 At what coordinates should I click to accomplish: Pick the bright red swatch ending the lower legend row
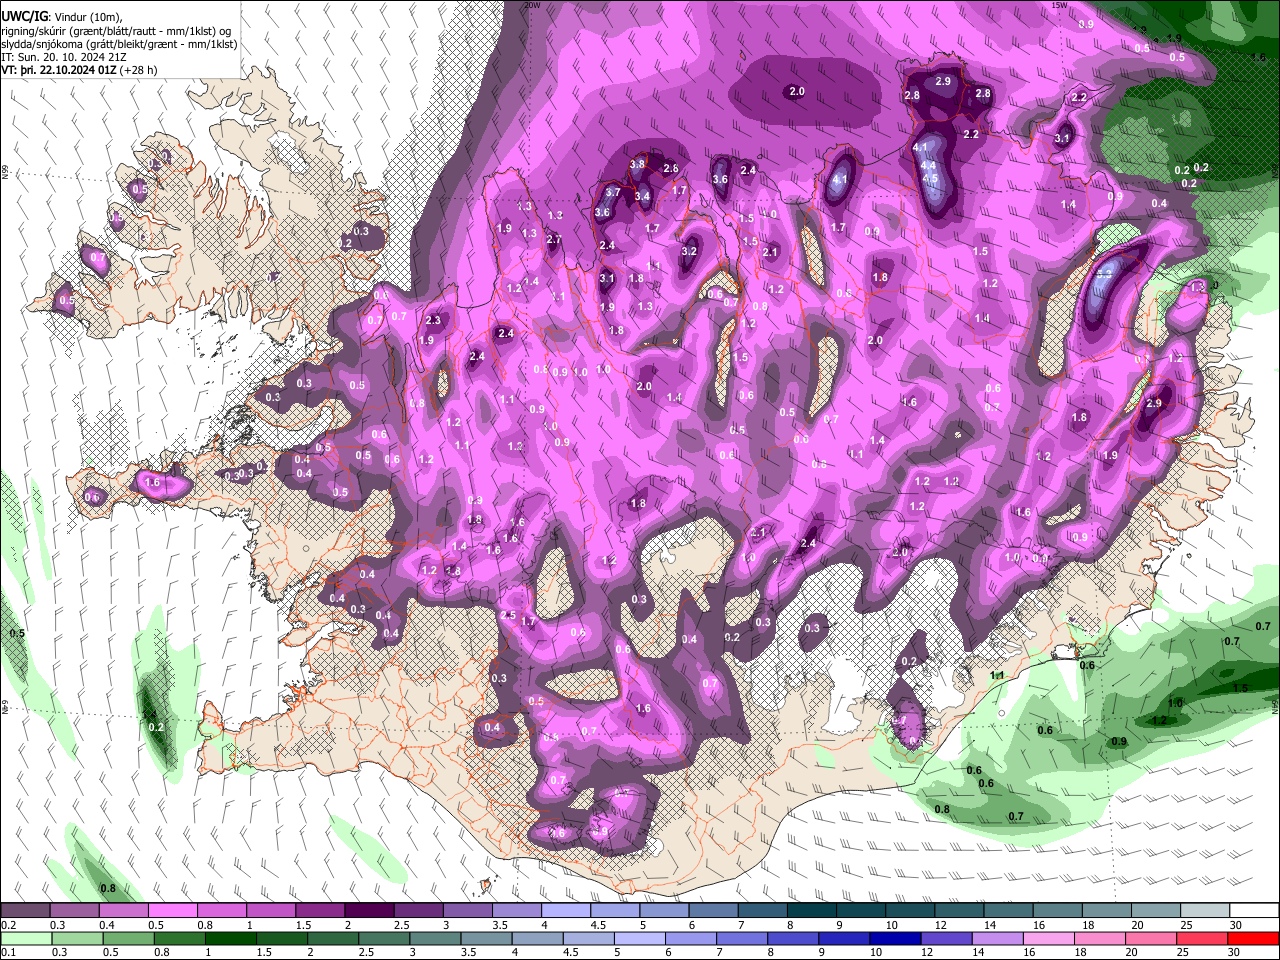tap(1253, 939)
